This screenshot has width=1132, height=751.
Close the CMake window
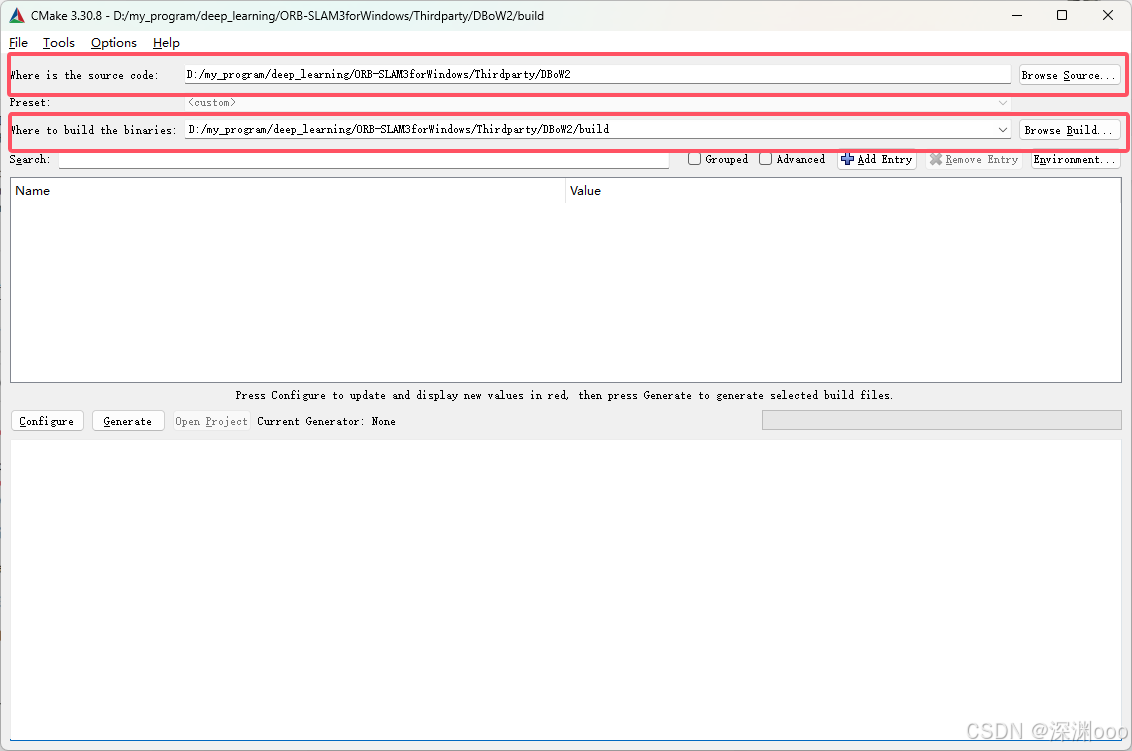click(1108, 15)
